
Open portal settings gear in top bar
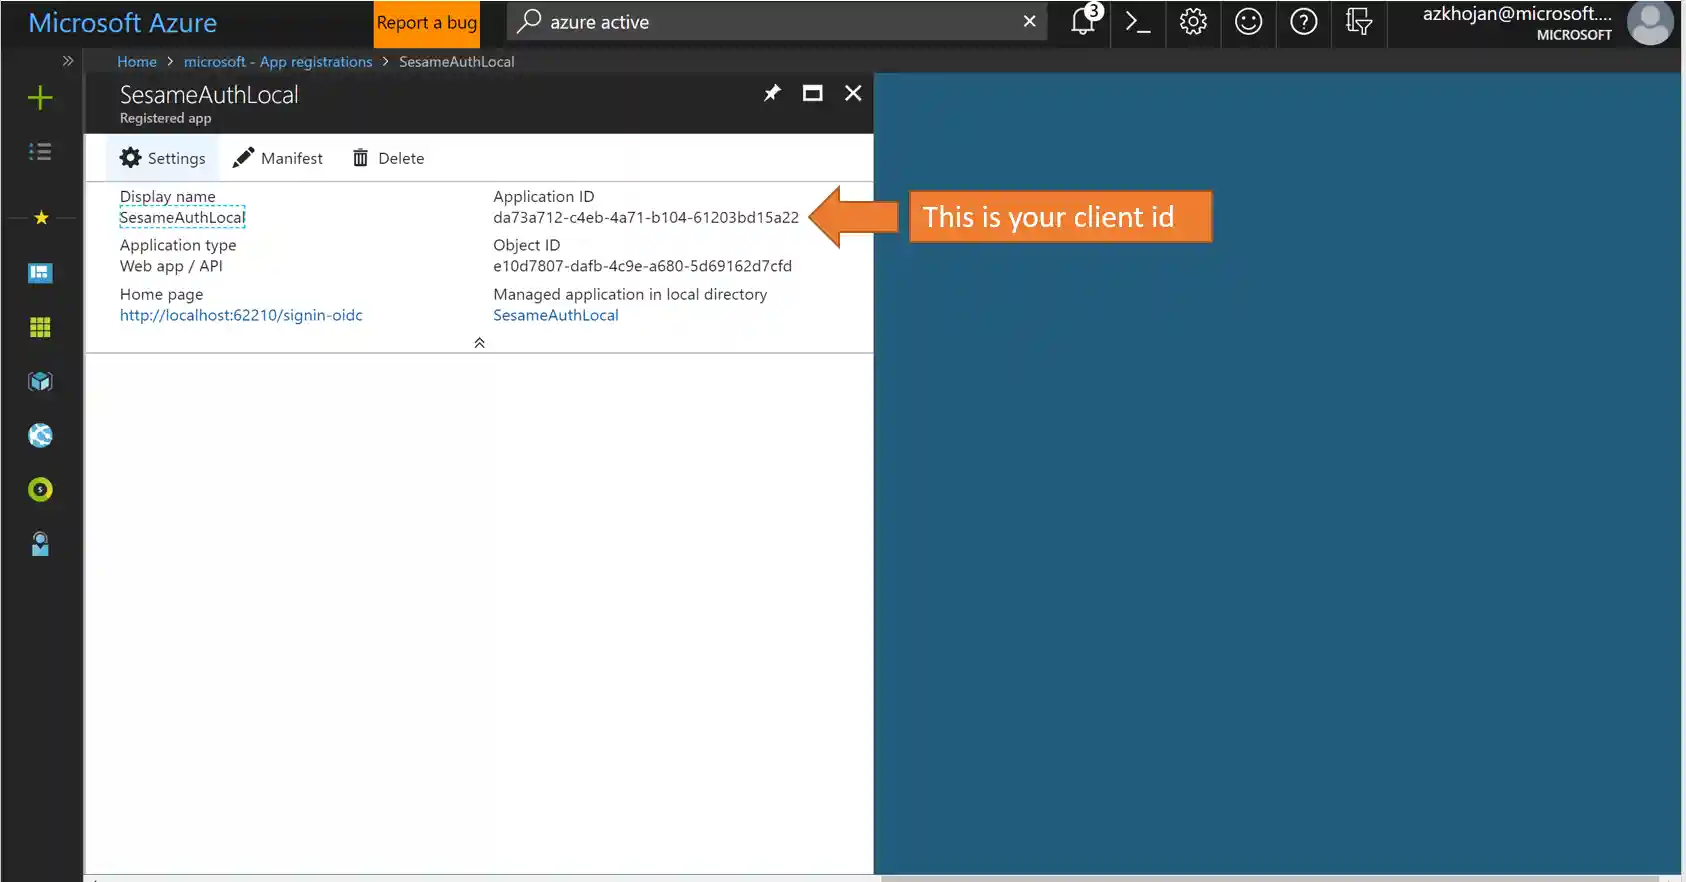click(x=1193, y=21)
